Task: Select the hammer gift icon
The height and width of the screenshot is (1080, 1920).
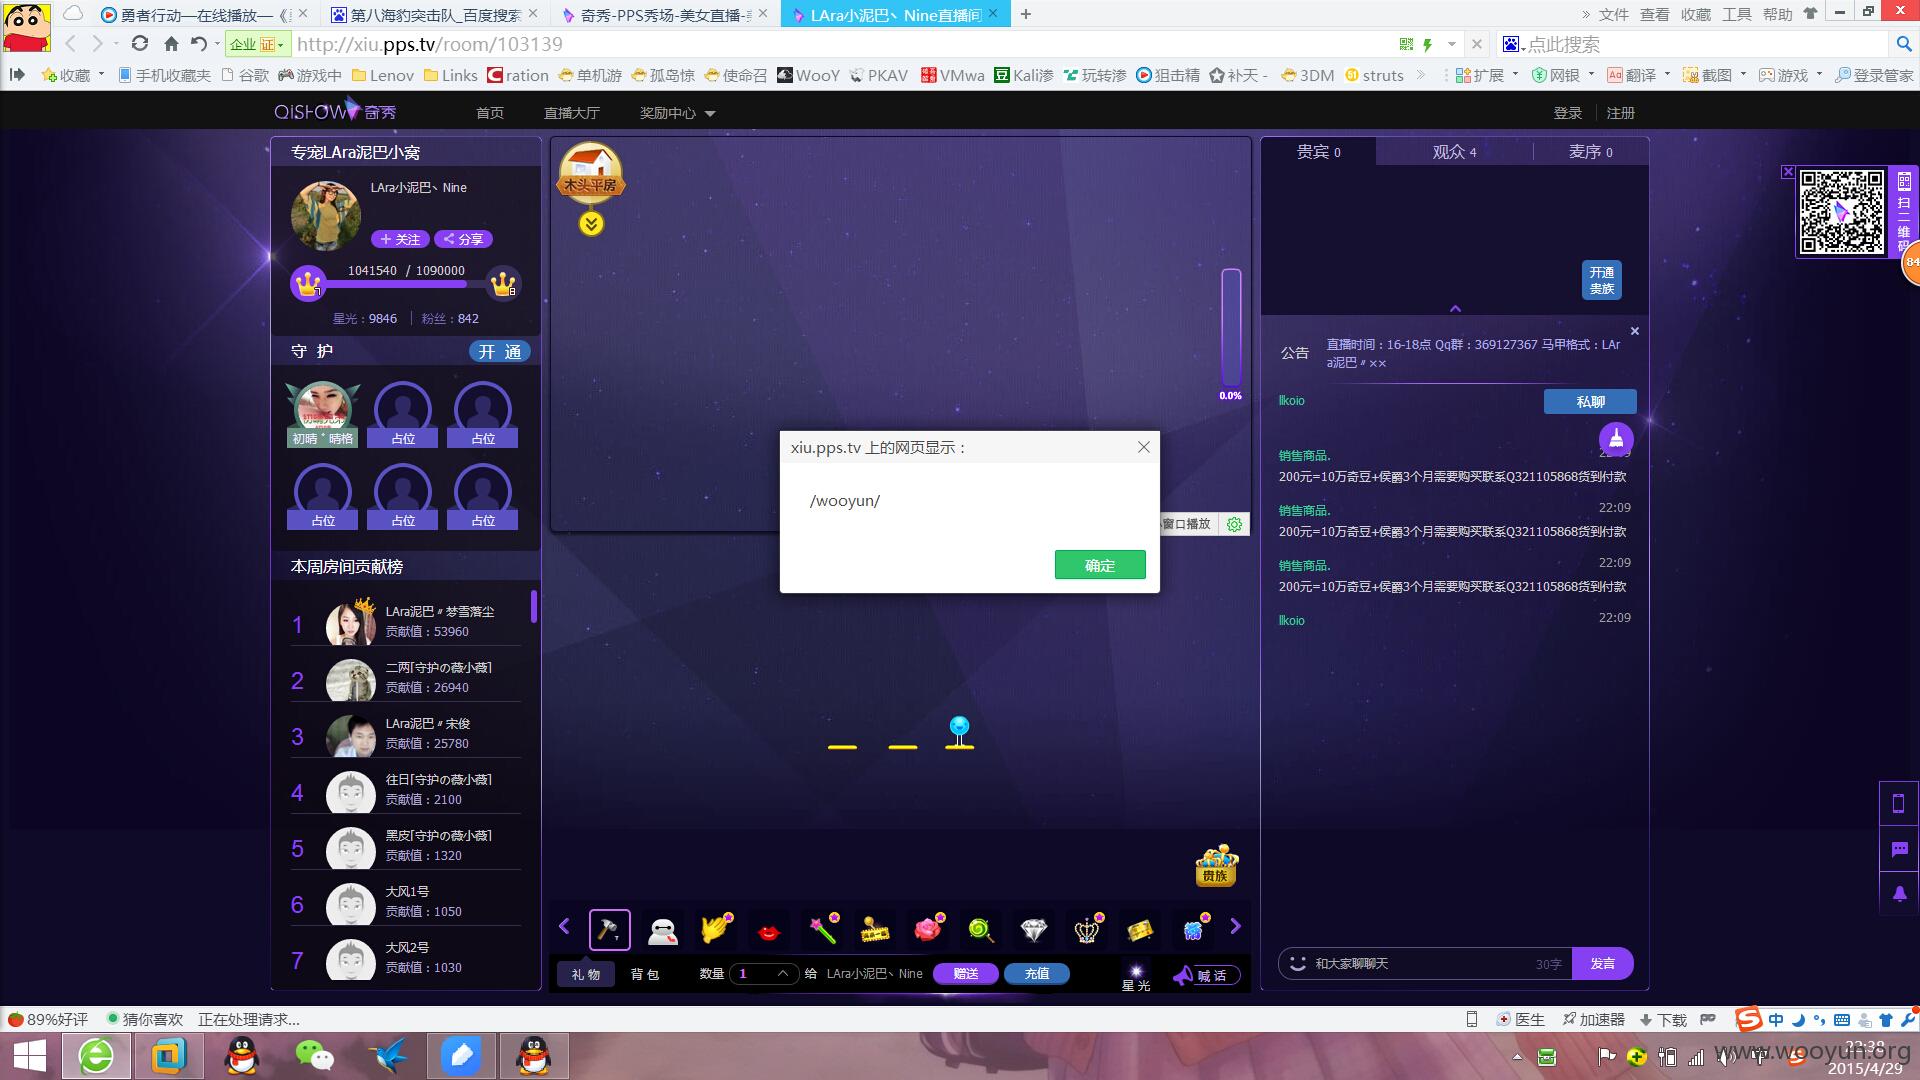Action: [609, 930]
